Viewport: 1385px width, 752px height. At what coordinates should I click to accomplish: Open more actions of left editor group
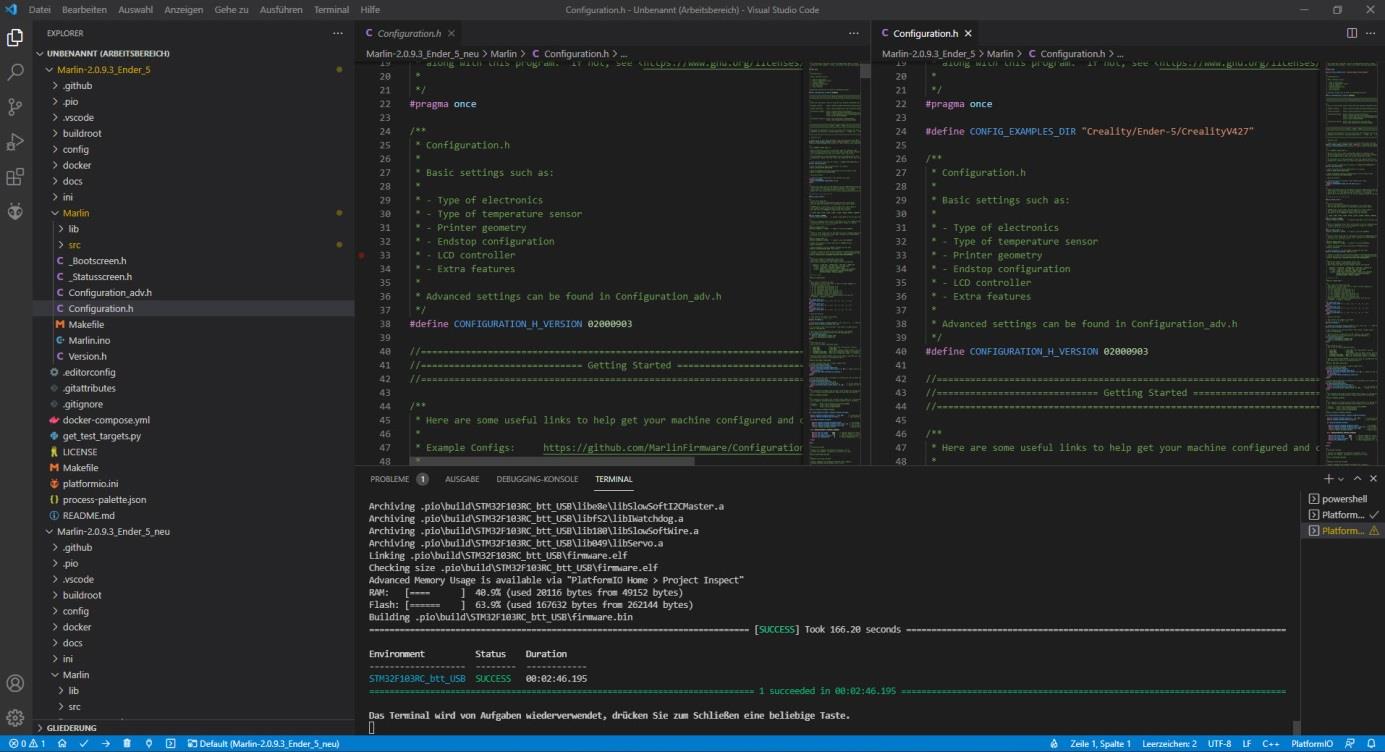pyautogui.click(x=854, y=33)
